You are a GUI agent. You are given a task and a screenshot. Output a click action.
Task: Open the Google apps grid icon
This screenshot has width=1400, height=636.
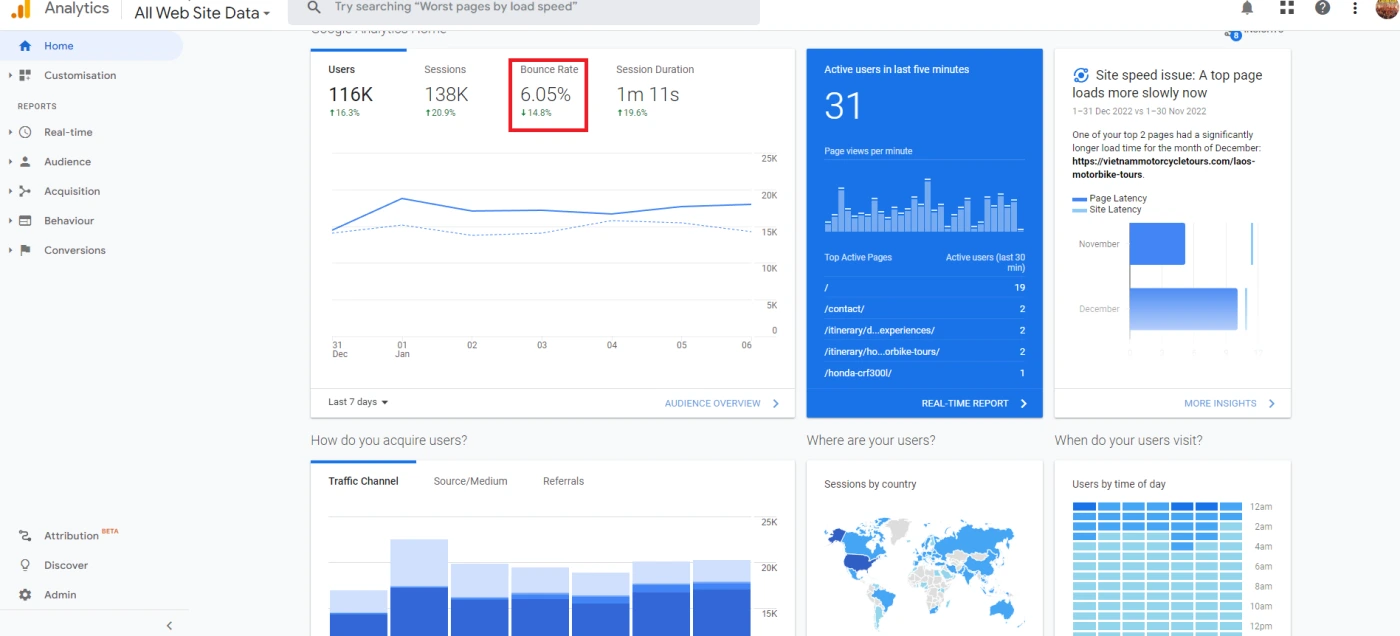pyautogui.click(x=1286, y=8)
